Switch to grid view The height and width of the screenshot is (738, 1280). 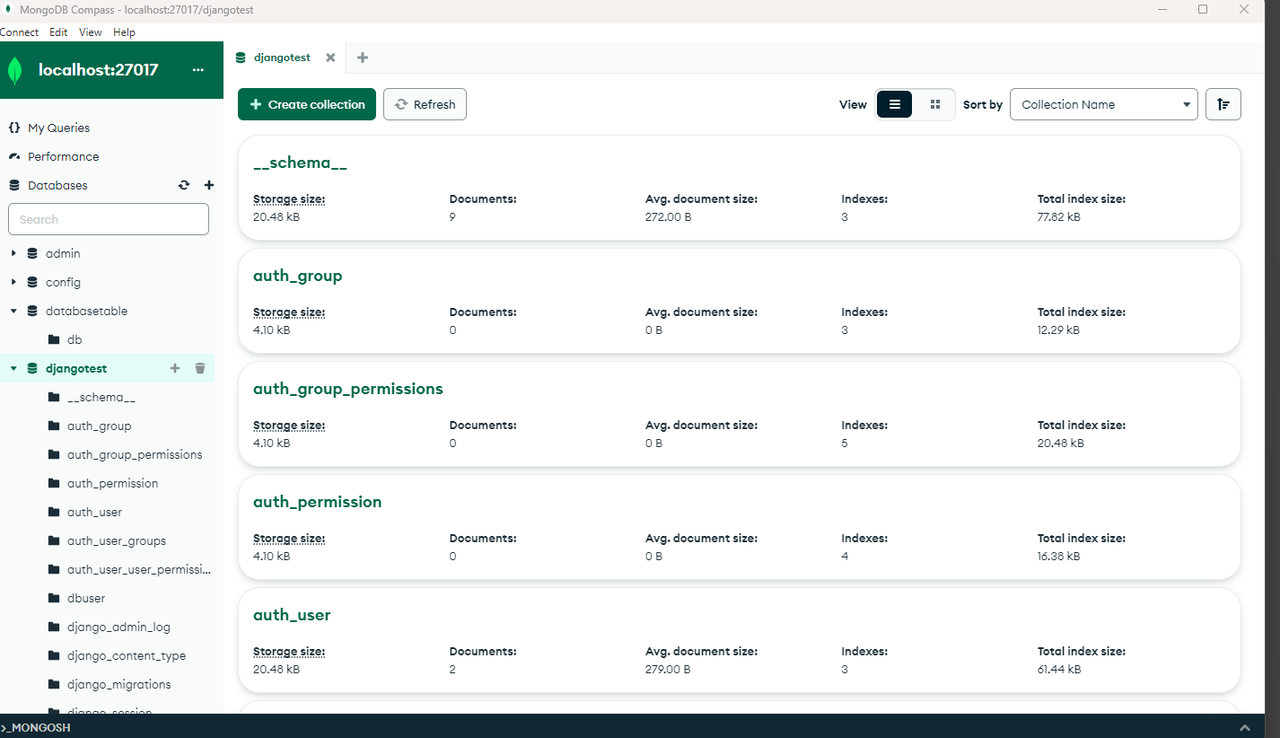click(935, 104)
